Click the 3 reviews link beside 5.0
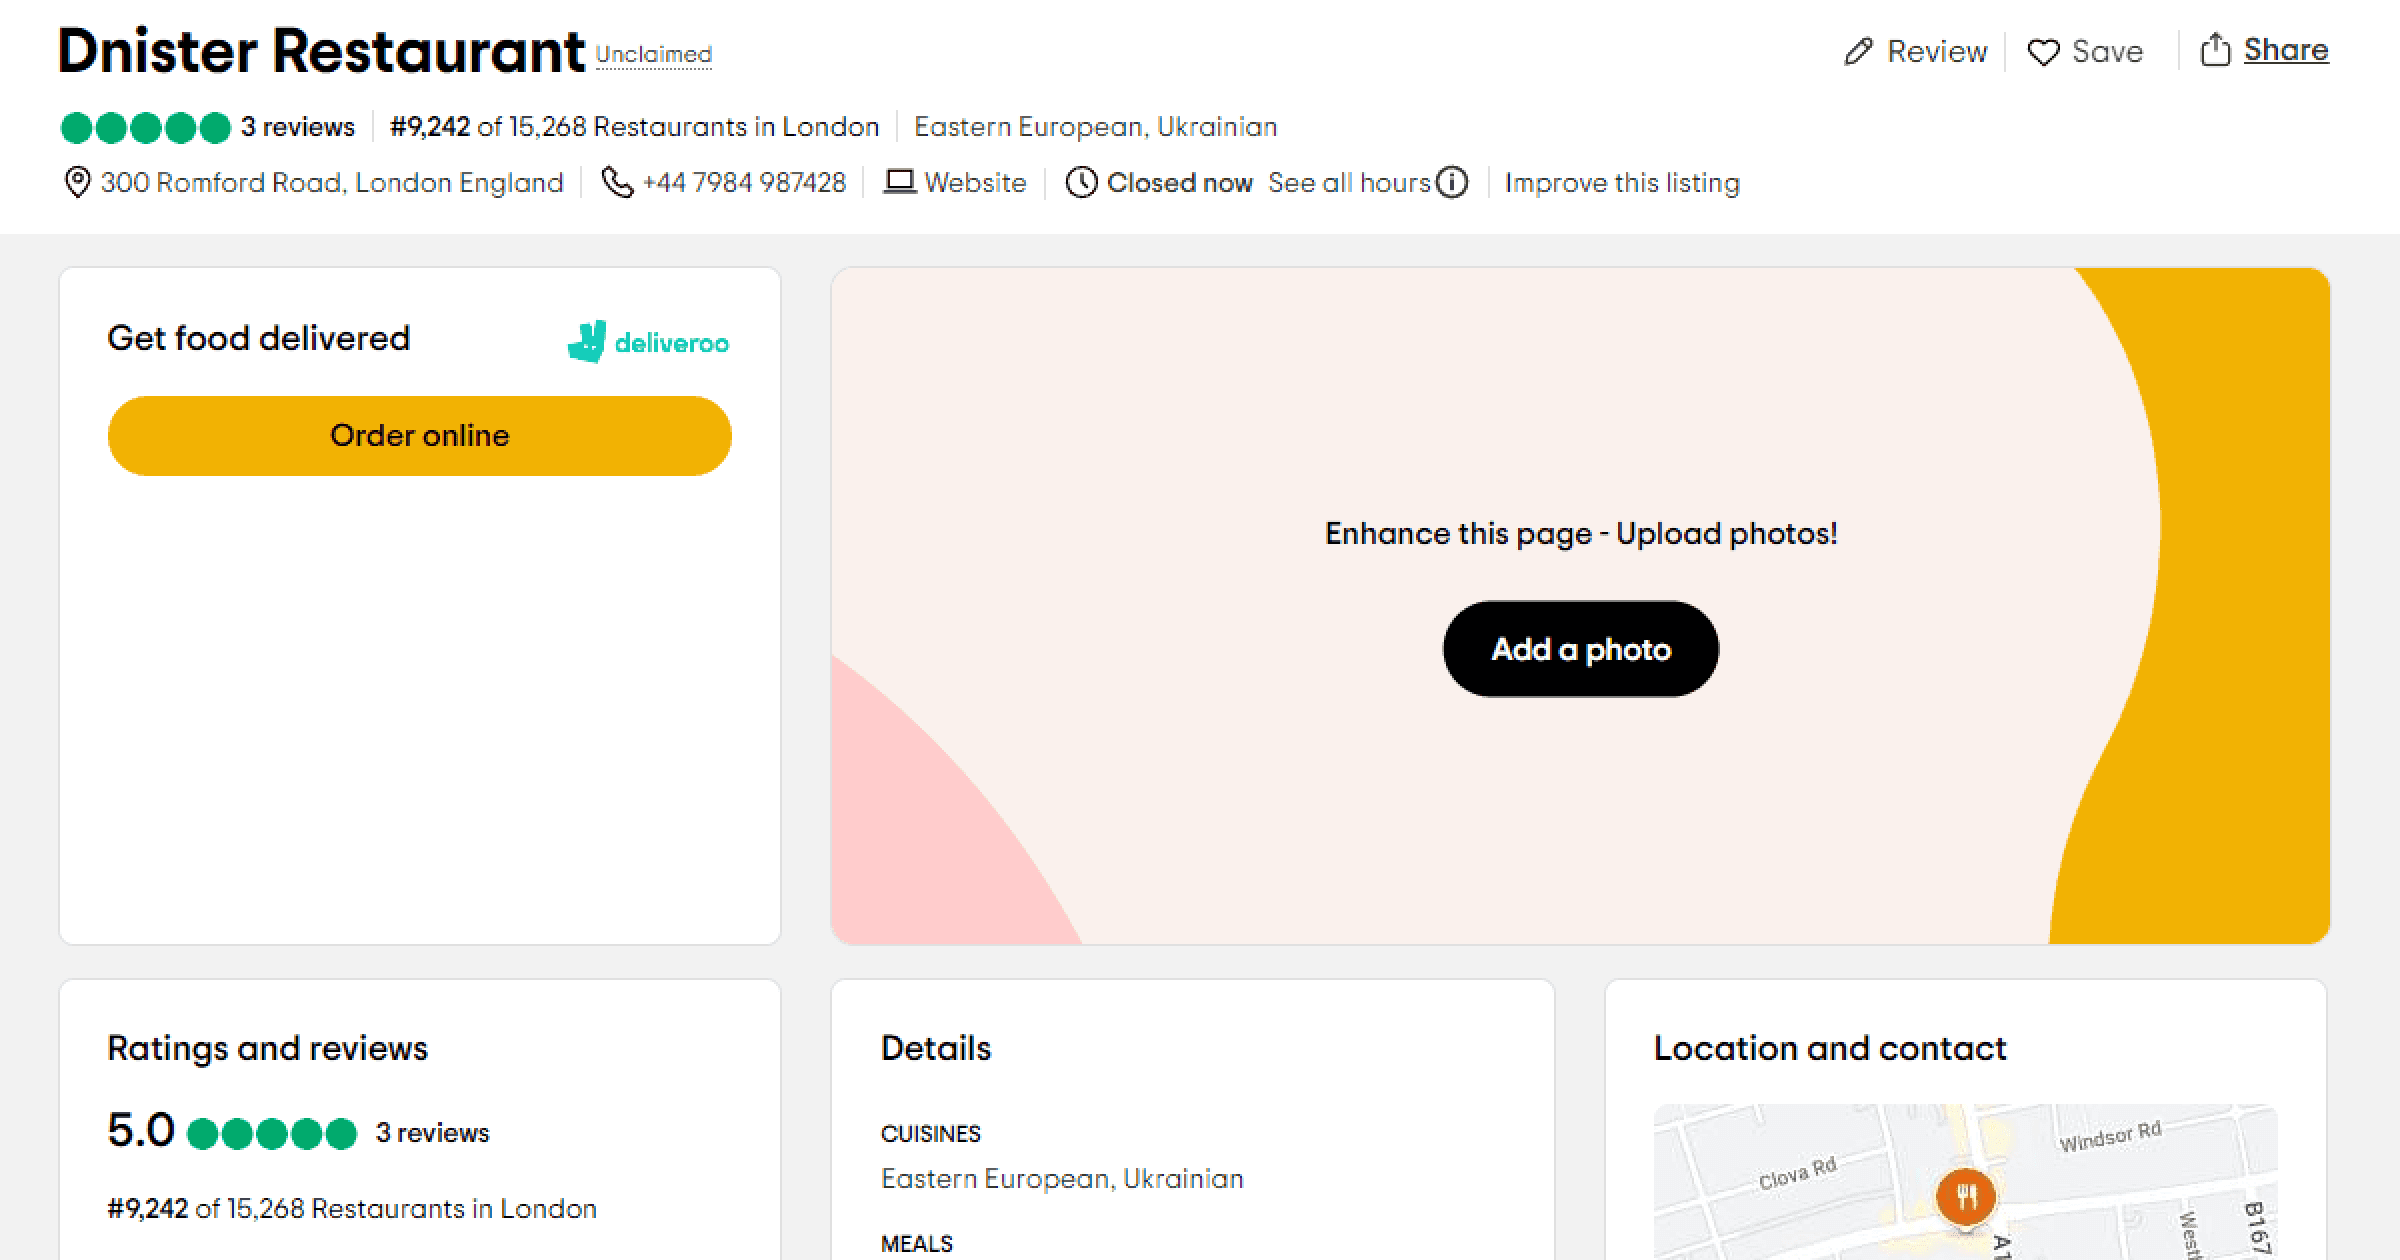The height and width of the screenshot is (1260, 2400). [432, 1133]
